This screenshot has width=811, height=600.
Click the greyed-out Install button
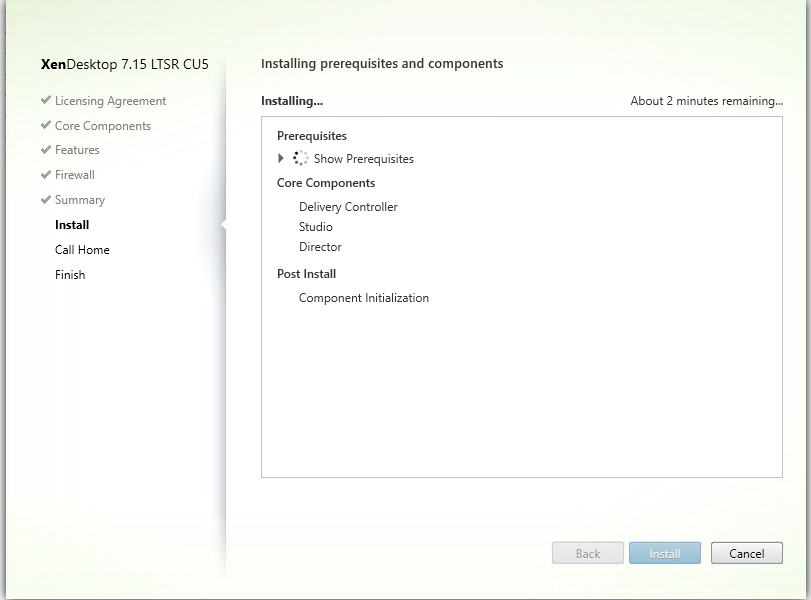click(665, 553)
